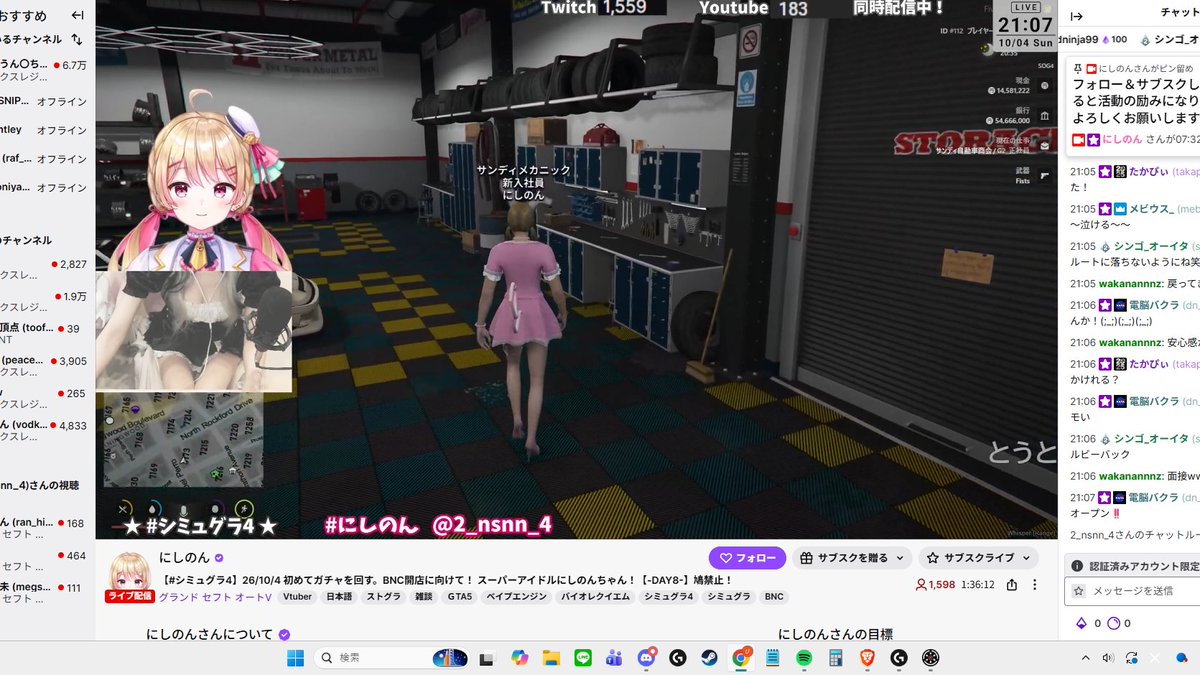The image size is (1200, 675).
Task: Click the star icon in message field
Action: [1079, 591]
